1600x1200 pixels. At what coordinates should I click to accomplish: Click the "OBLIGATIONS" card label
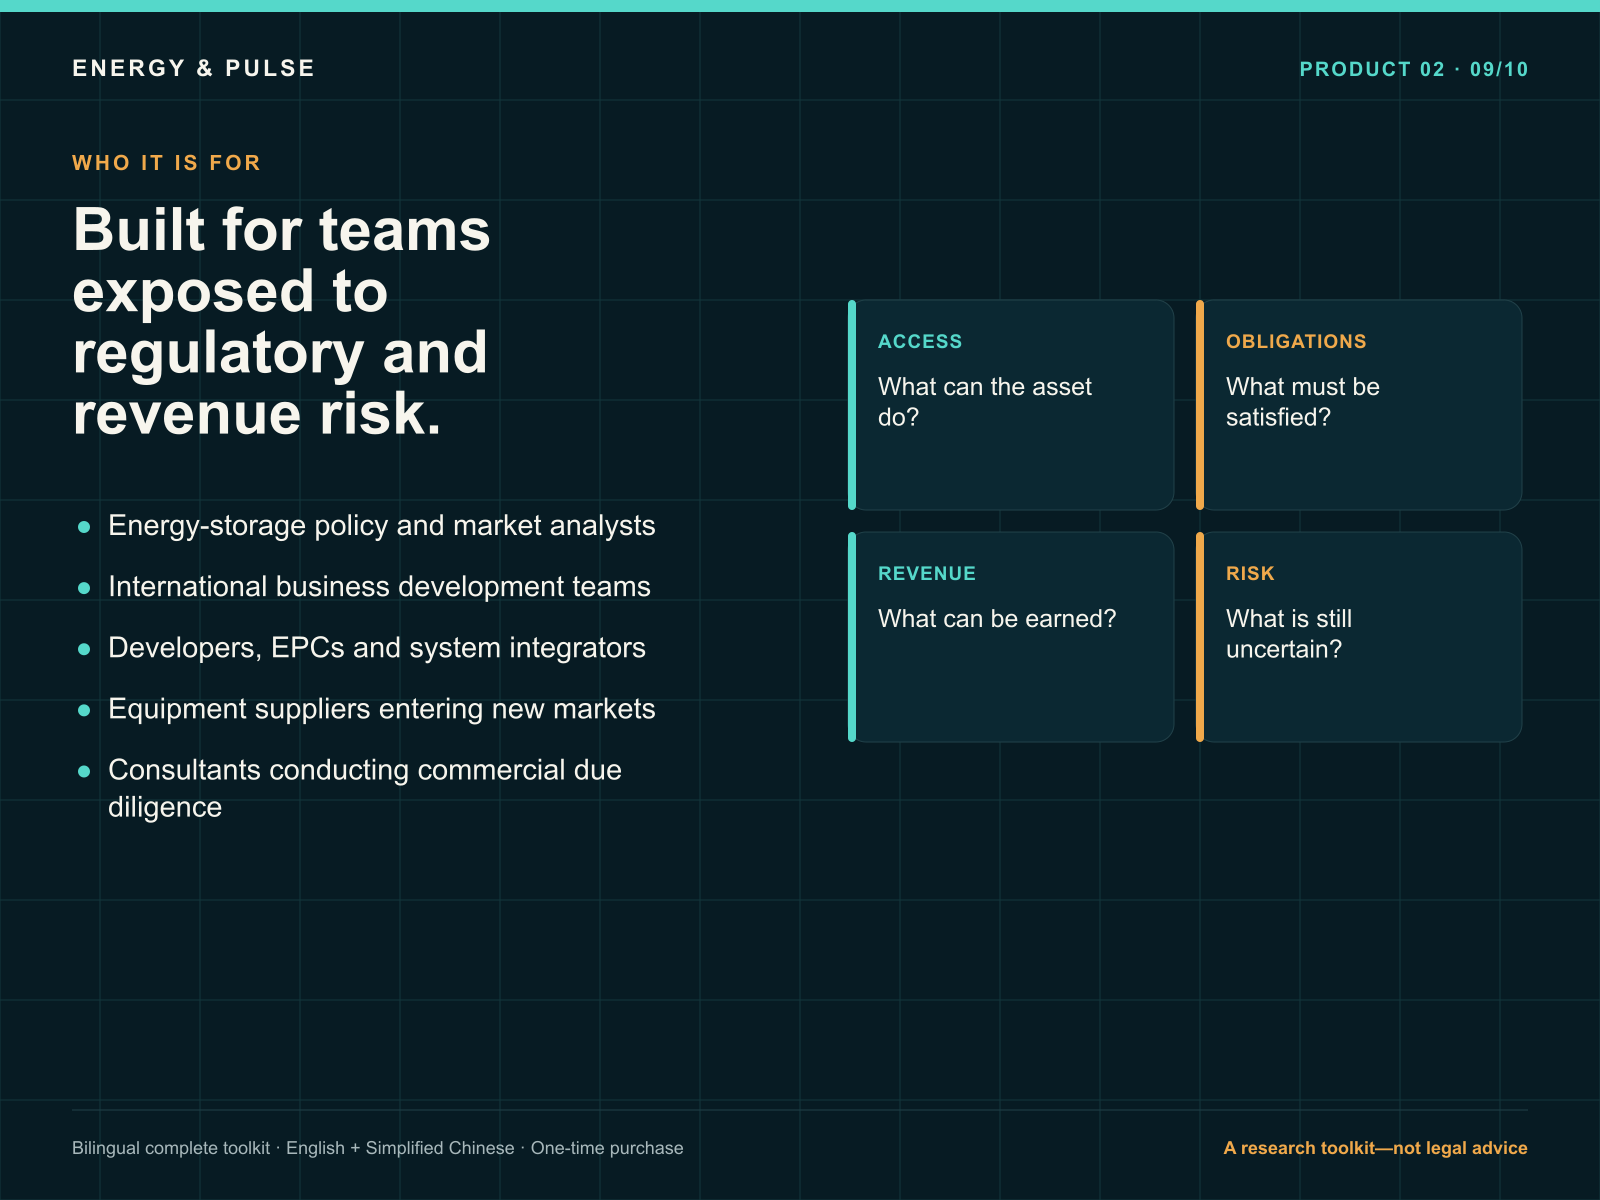click(1296, 341)
